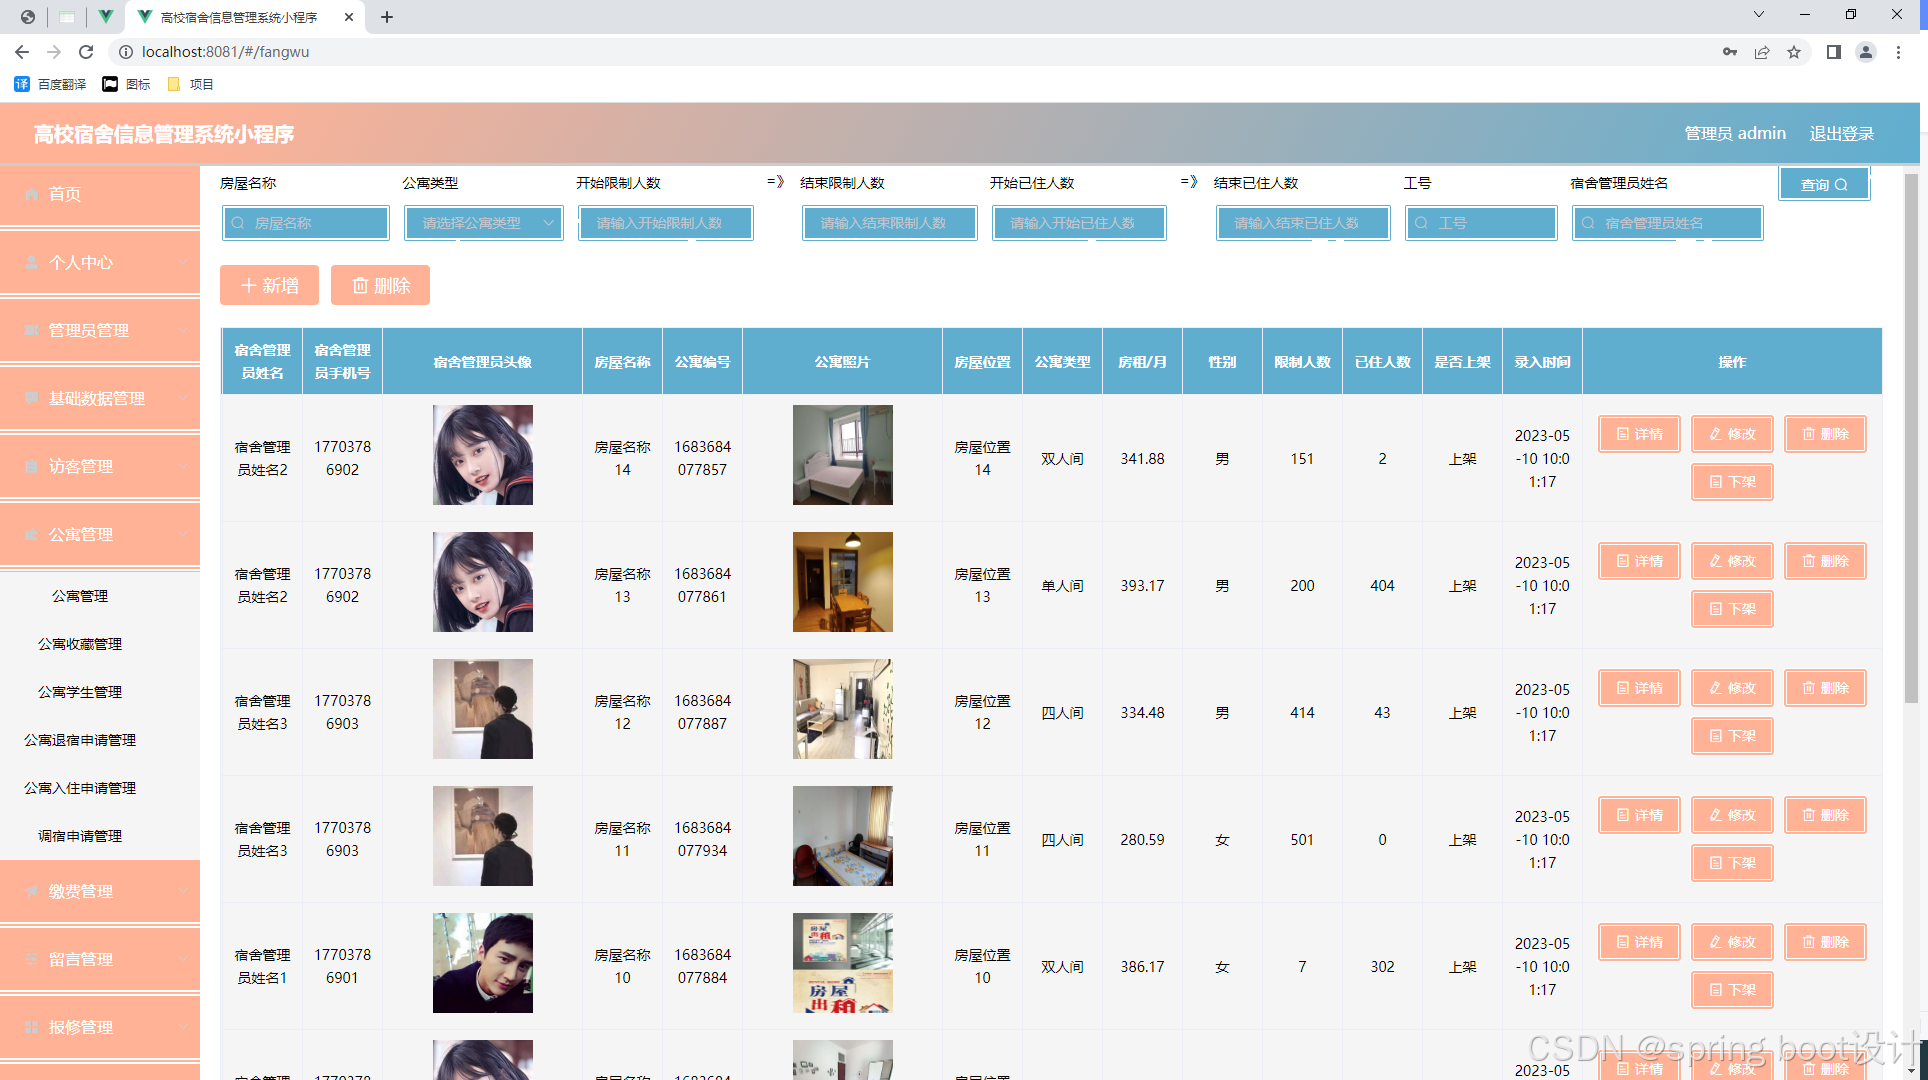Open the Chrome three-dot menu
Viewport: 1928px width, 1080px height.
click(x=1898, y=52)
